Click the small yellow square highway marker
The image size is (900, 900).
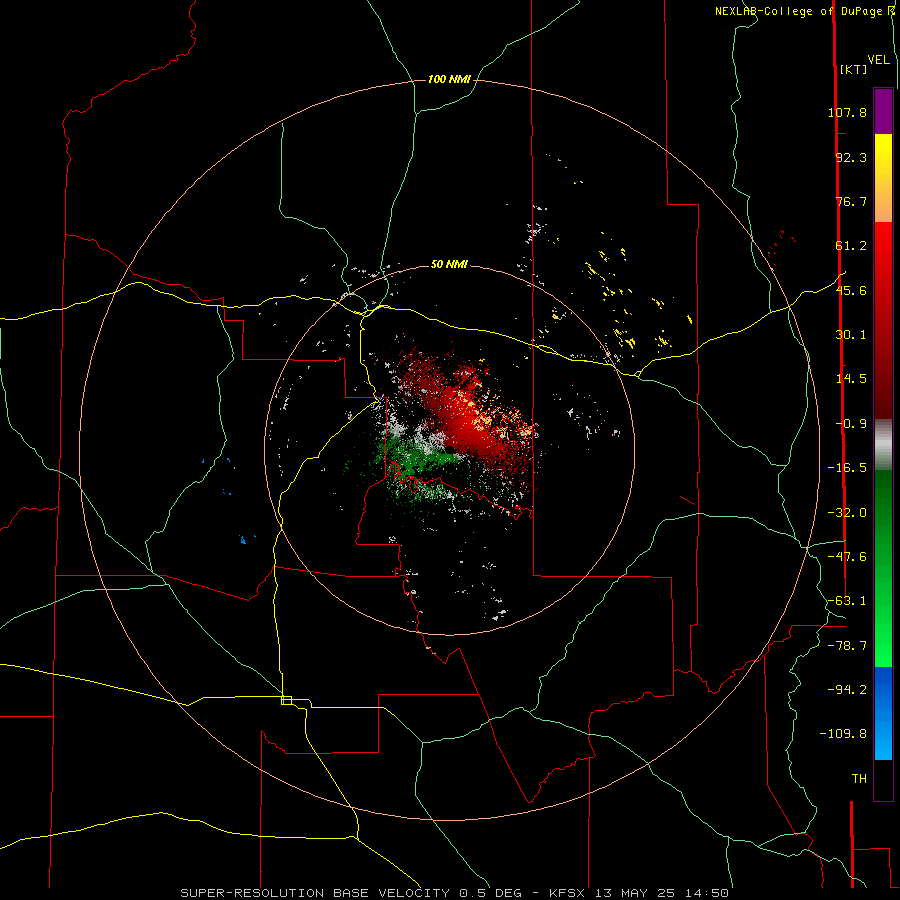[x=286, y=700]
